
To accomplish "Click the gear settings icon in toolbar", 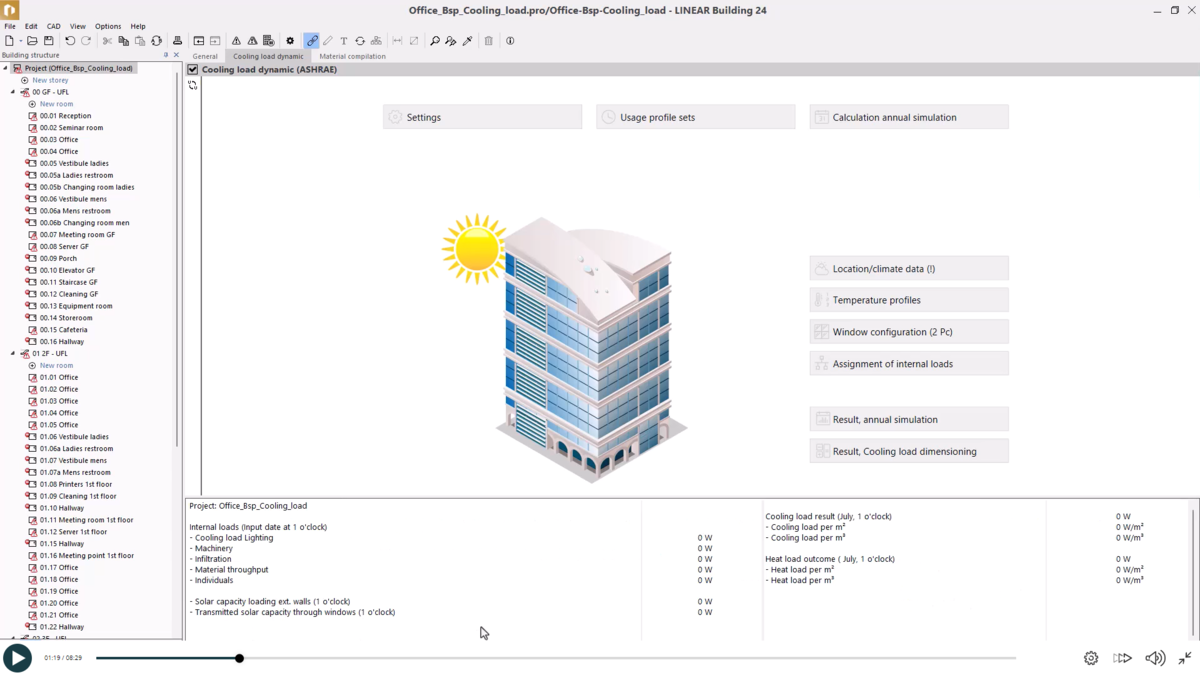I will tap(290, 41).
